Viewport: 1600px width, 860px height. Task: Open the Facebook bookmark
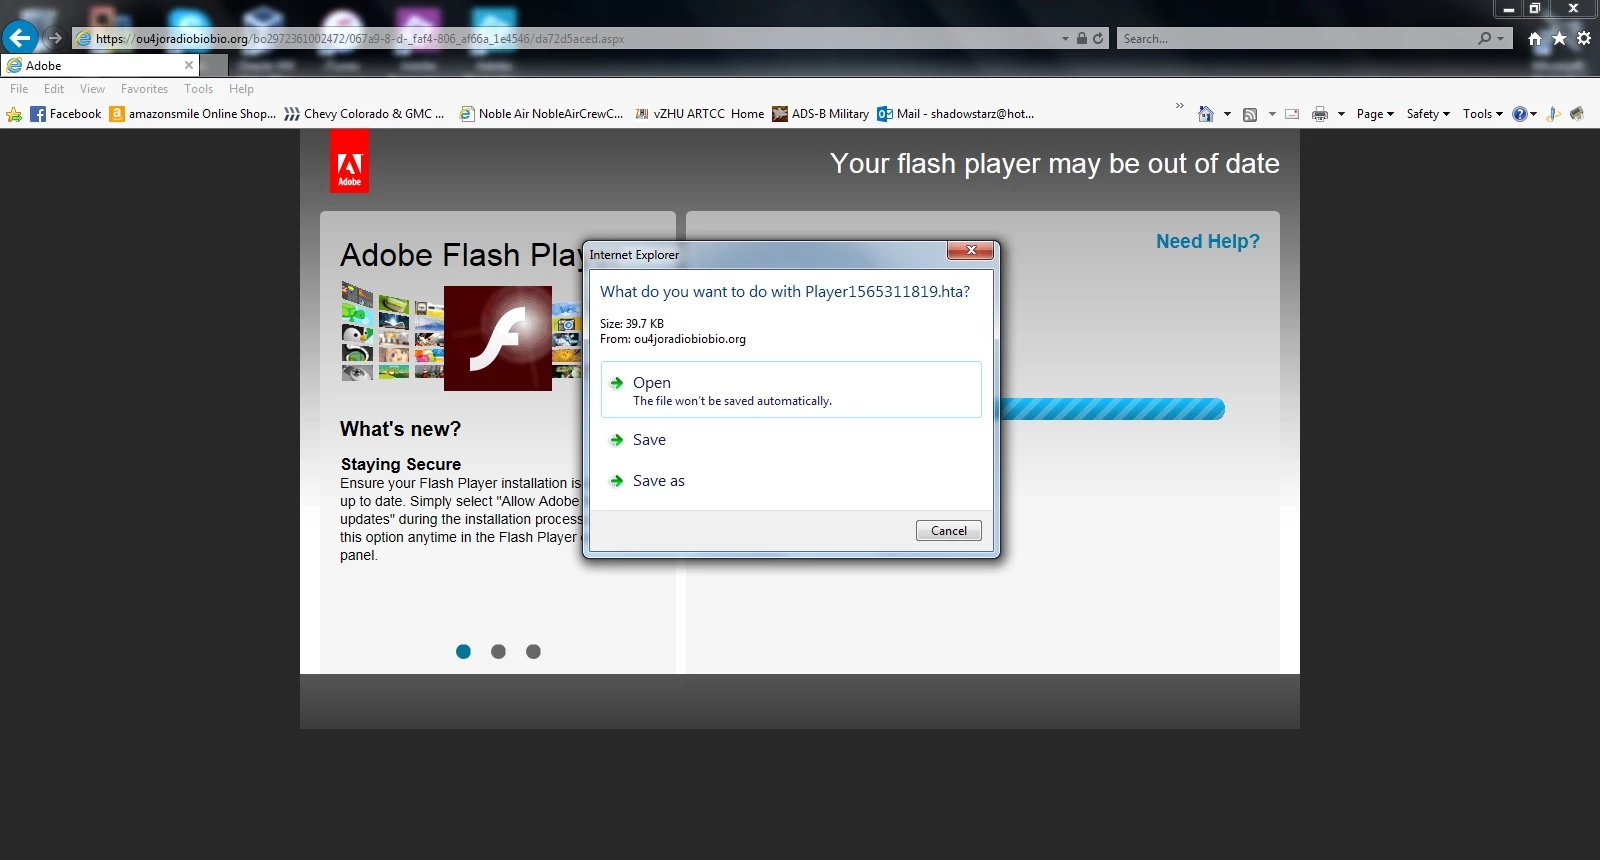tap(66, 114)
